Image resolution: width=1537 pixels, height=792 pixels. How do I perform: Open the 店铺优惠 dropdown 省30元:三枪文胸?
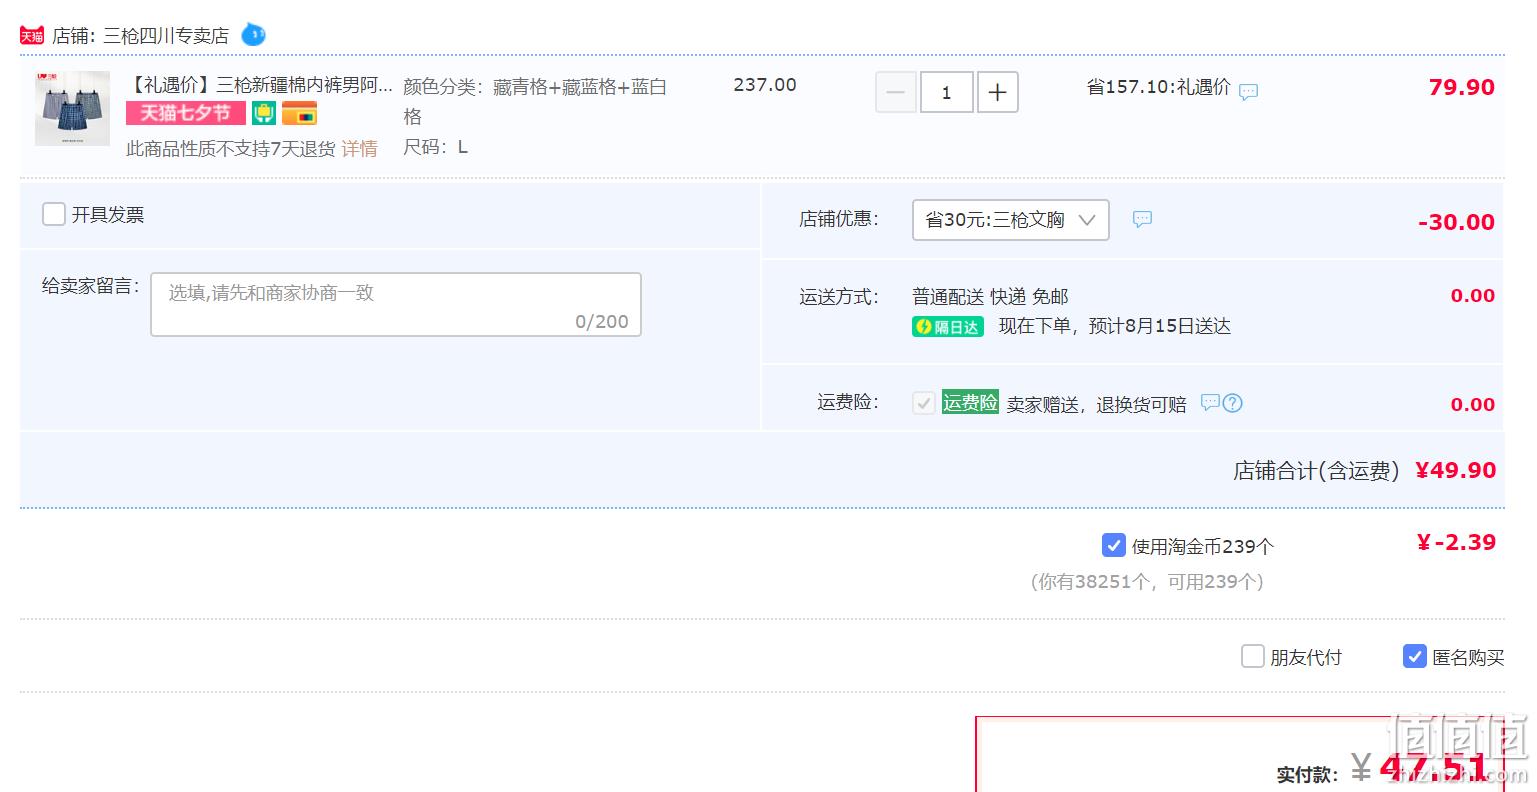coord(1010,220)
